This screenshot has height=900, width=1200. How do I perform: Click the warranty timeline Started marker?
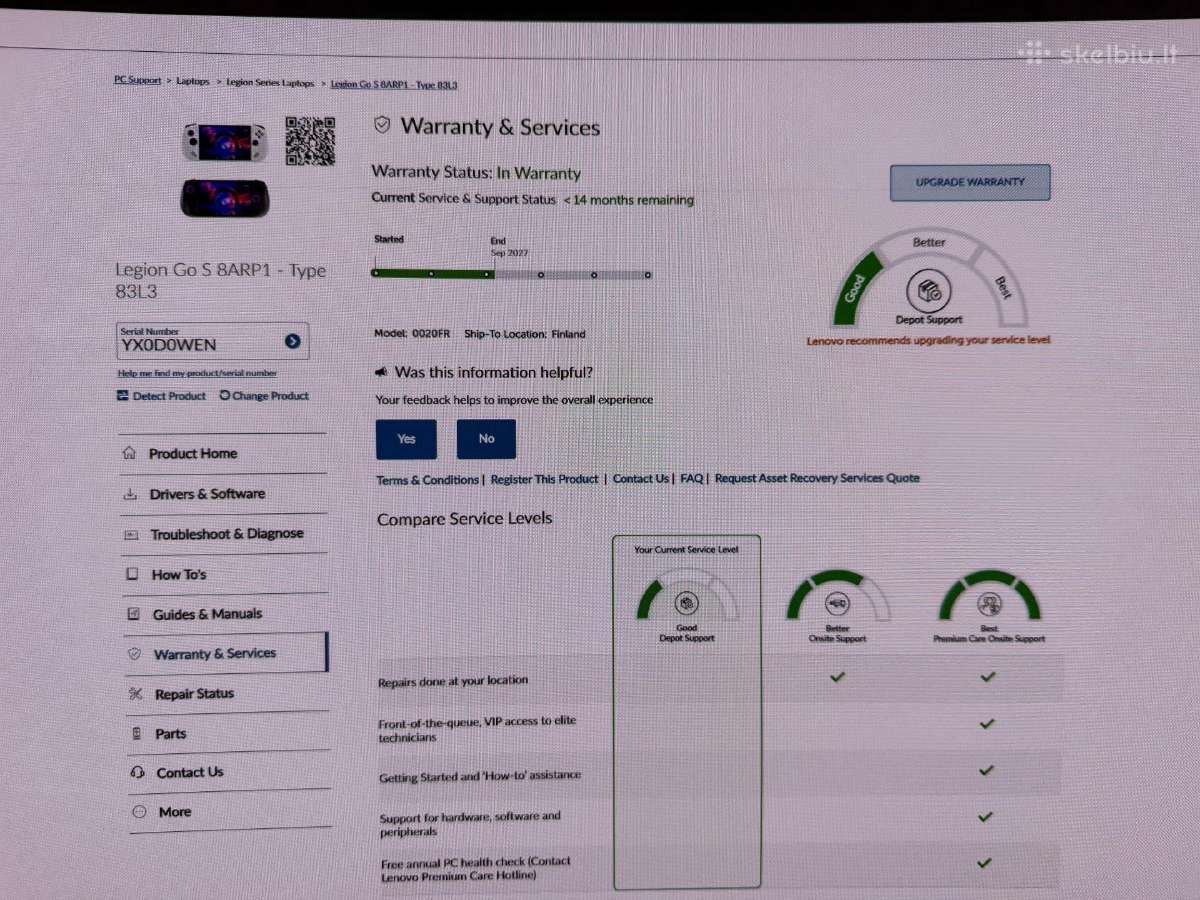(x=375, y=272)
